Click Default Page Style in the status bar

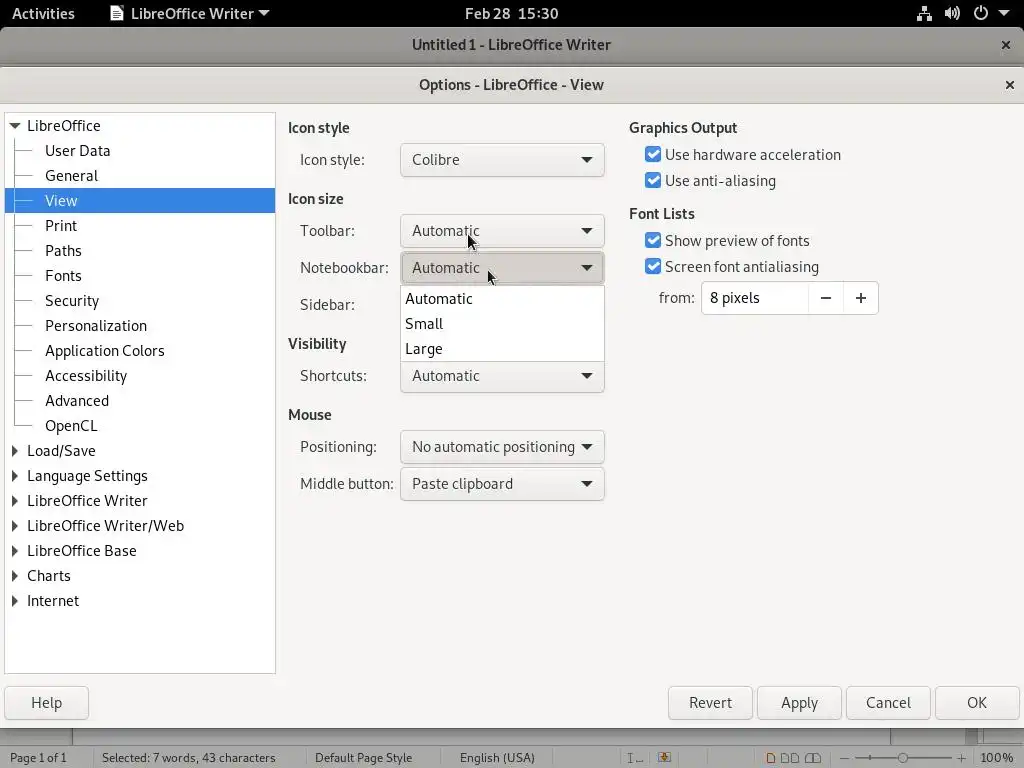(363, 758)
